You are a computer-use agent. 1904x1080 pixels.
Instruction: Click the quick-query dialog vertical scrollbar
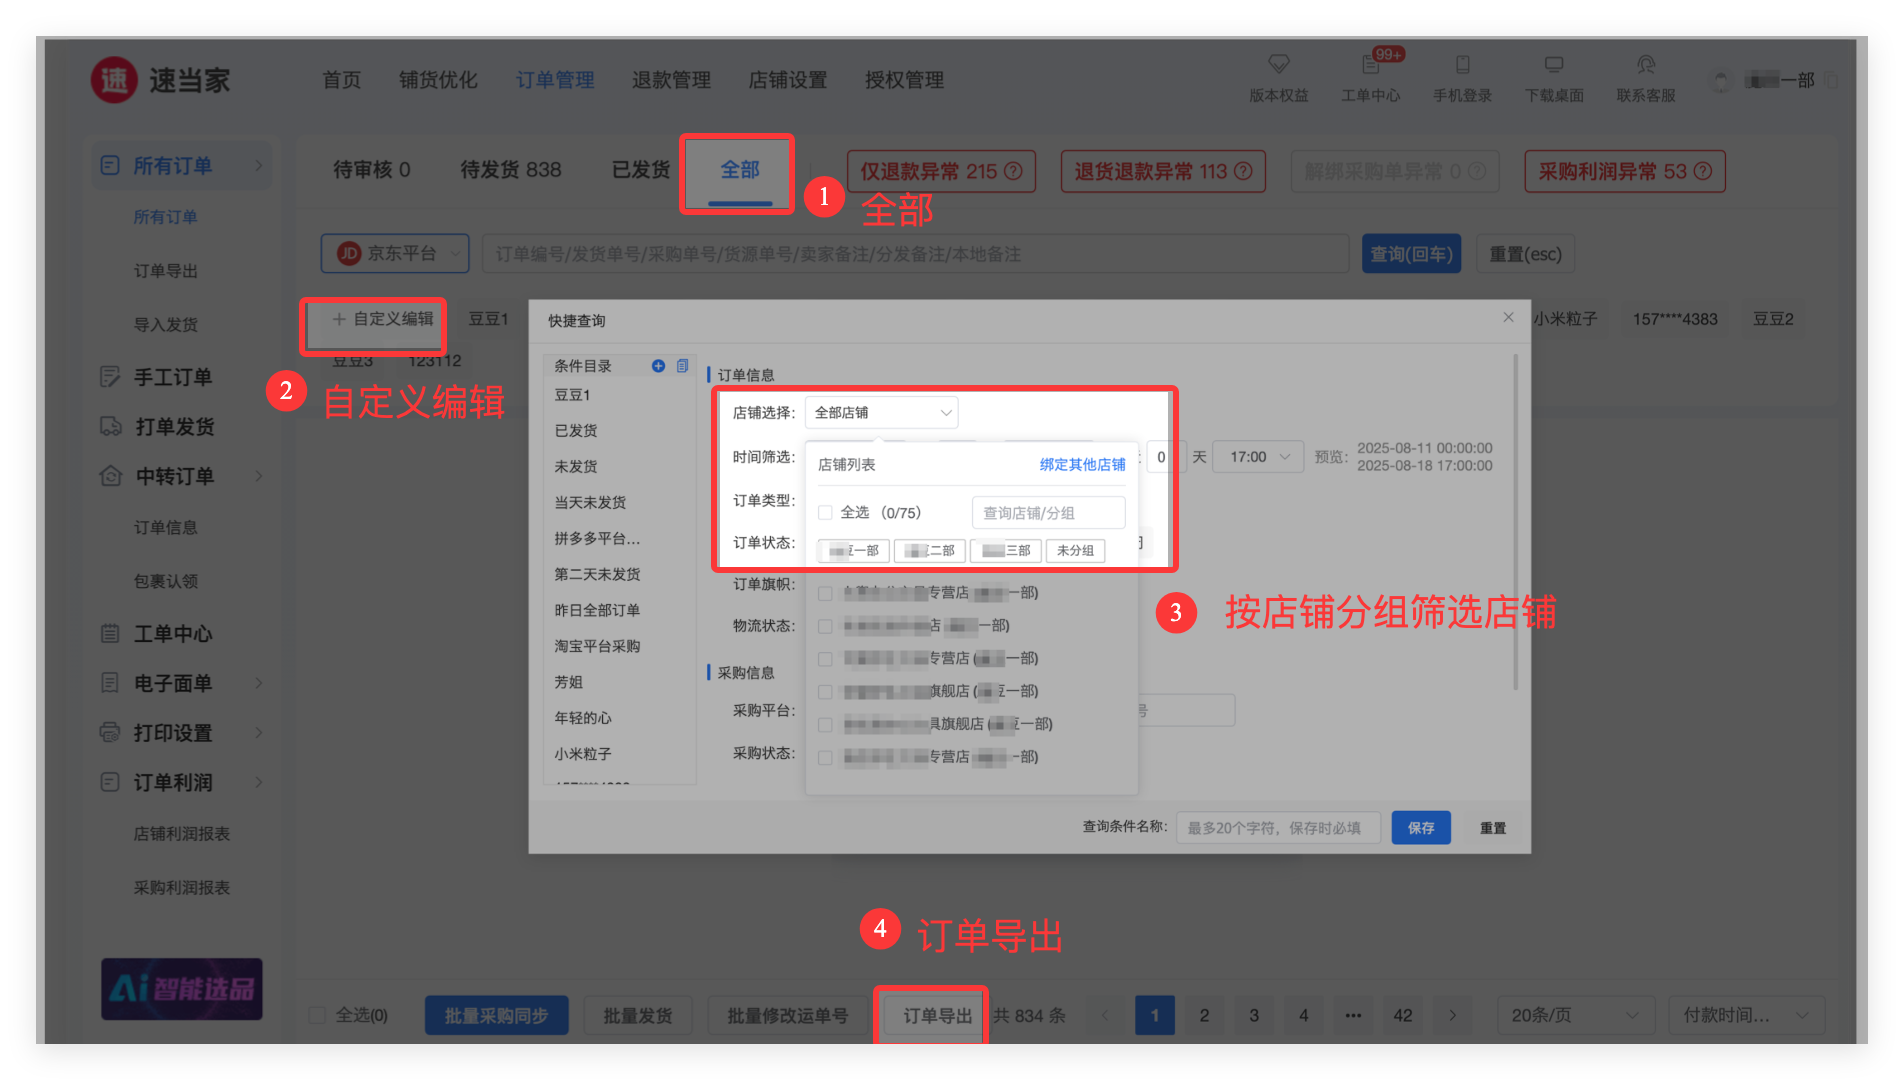click(x=1516, y=520)
